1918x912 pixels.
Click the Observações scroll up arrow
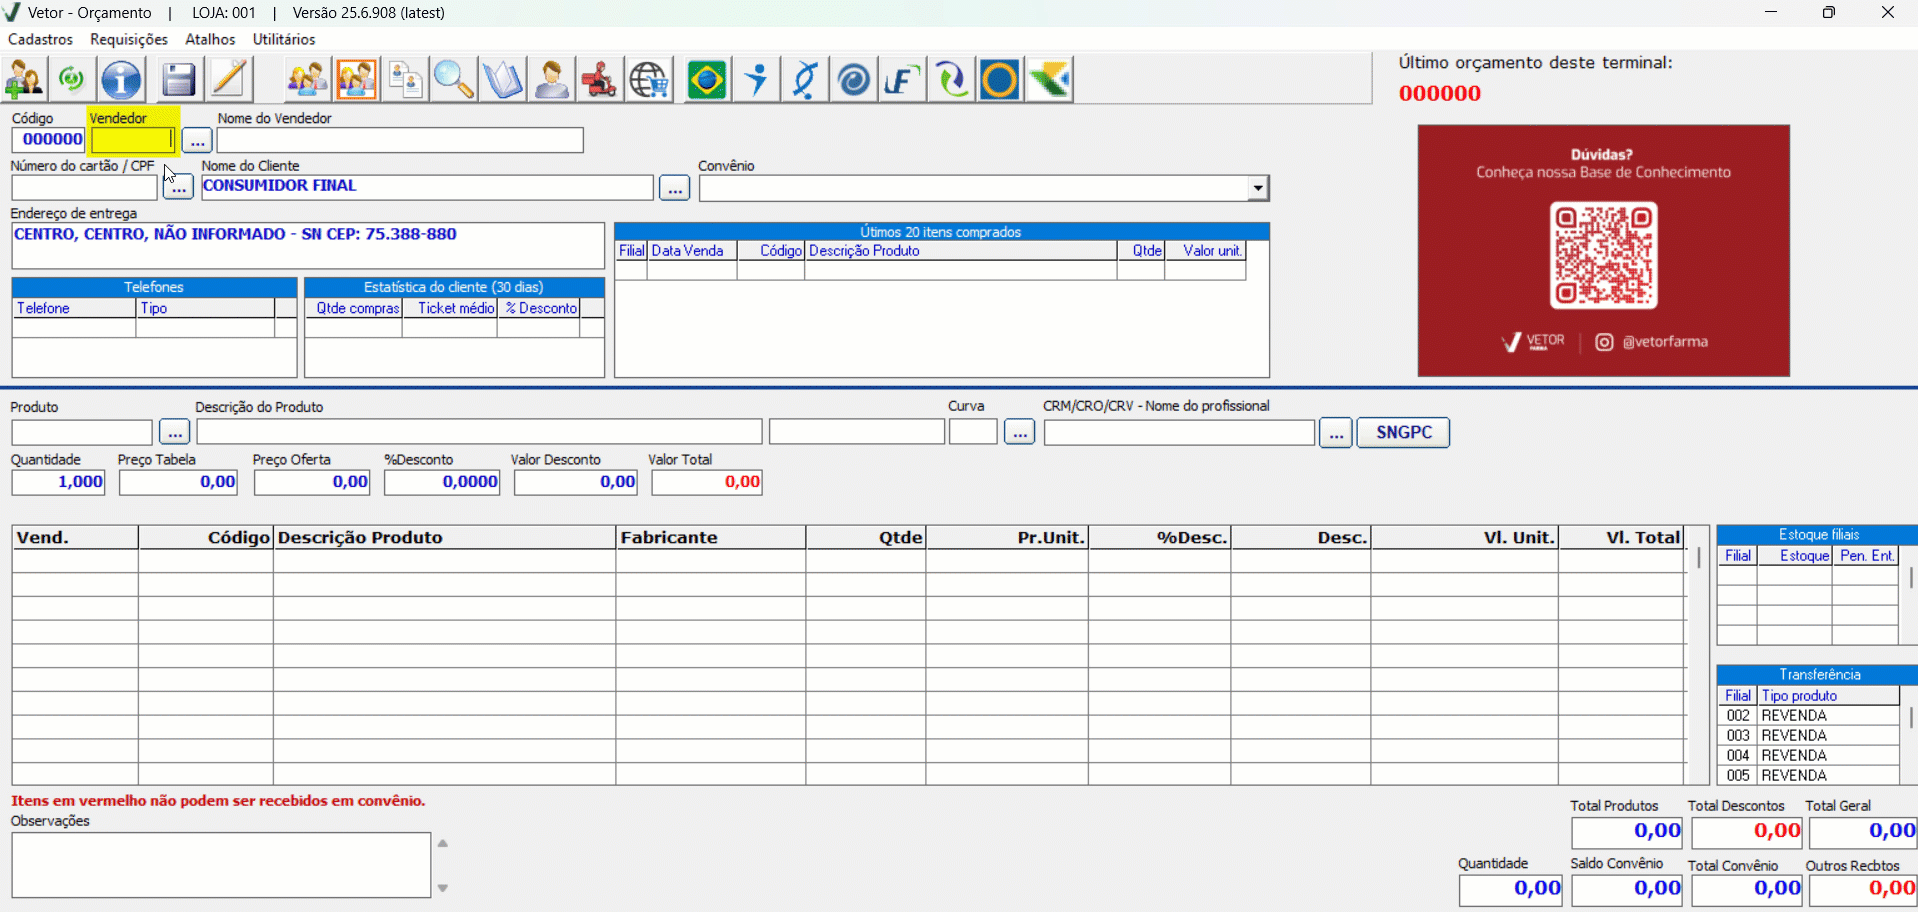pyautogui.click(x=443, y=843)
